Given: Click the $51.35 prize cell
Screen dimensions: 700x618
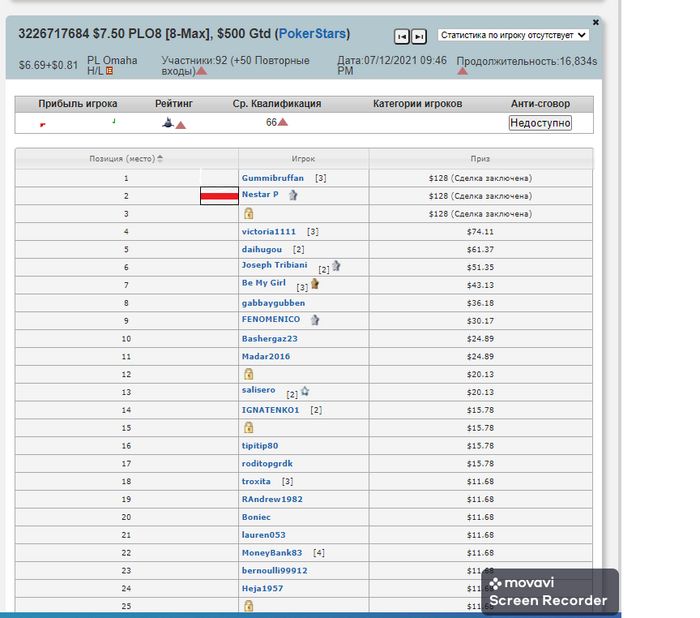Looking at the screenshot, I should tap(480, 267).
